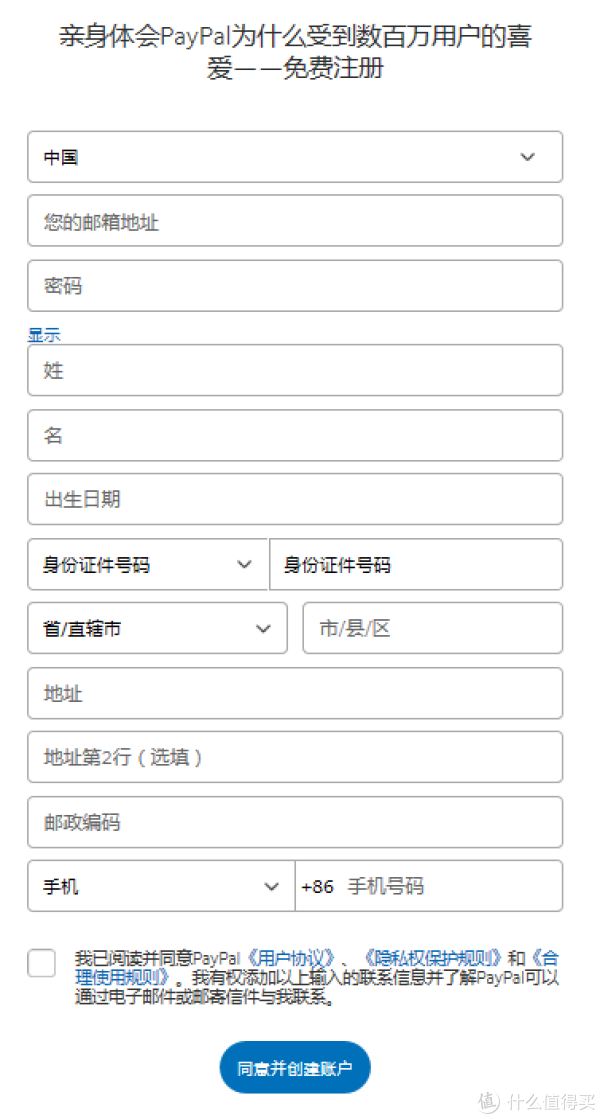This screenshot has width=600, height=1119.
Task: Click the 名 given name field
Action: click(x=295, y=435)
